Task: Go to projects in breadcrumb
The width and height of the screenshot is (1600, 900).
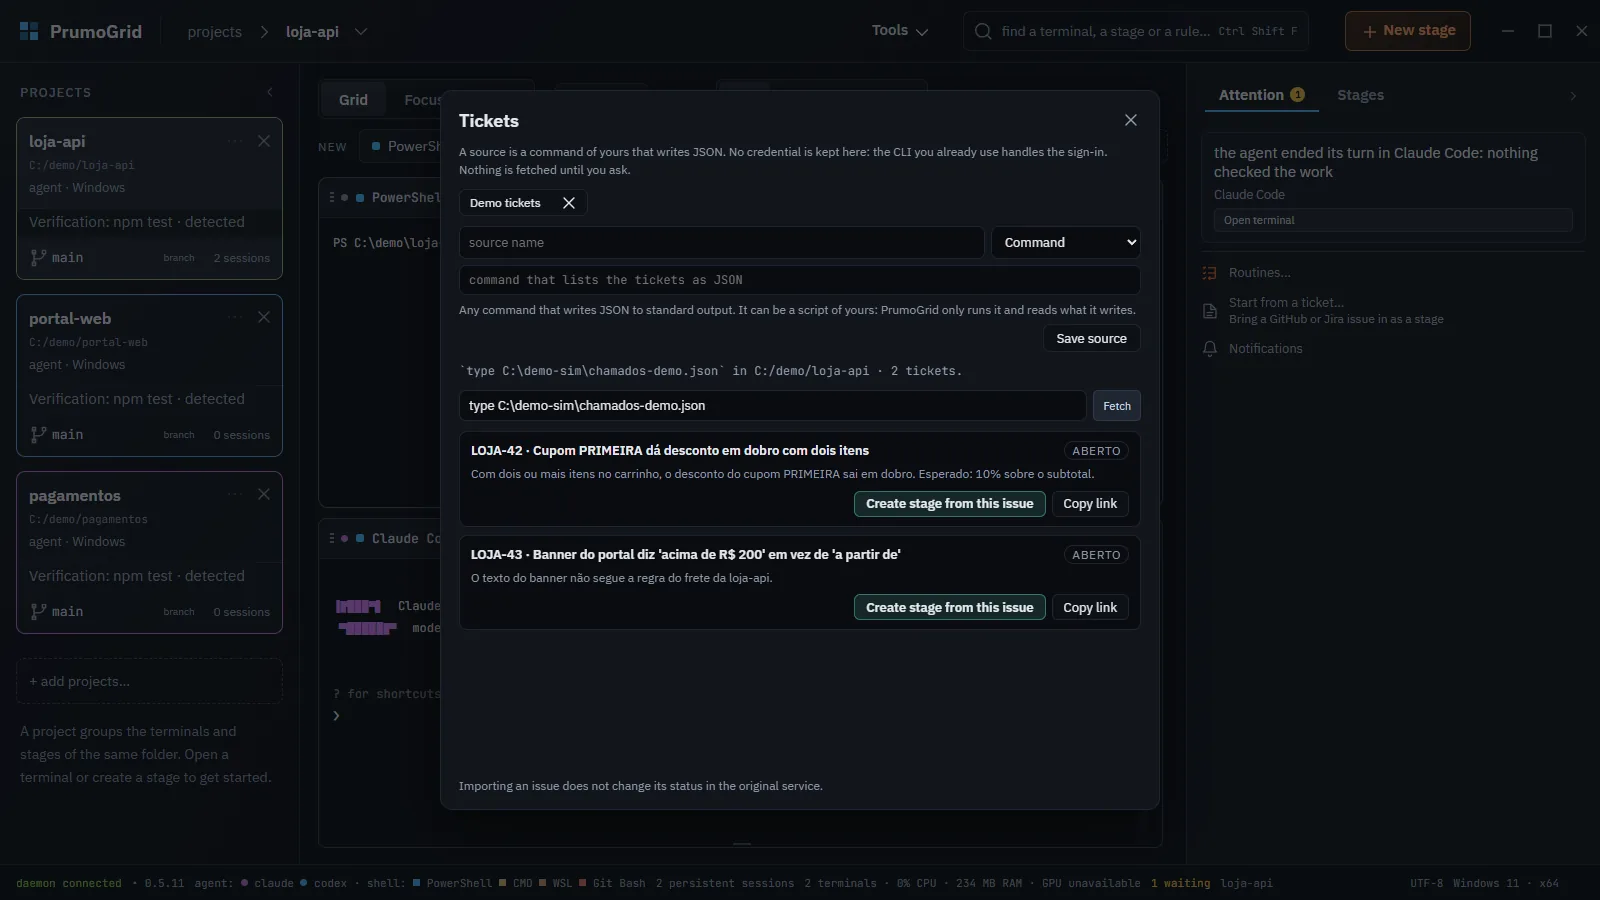Action: point(214,32)
